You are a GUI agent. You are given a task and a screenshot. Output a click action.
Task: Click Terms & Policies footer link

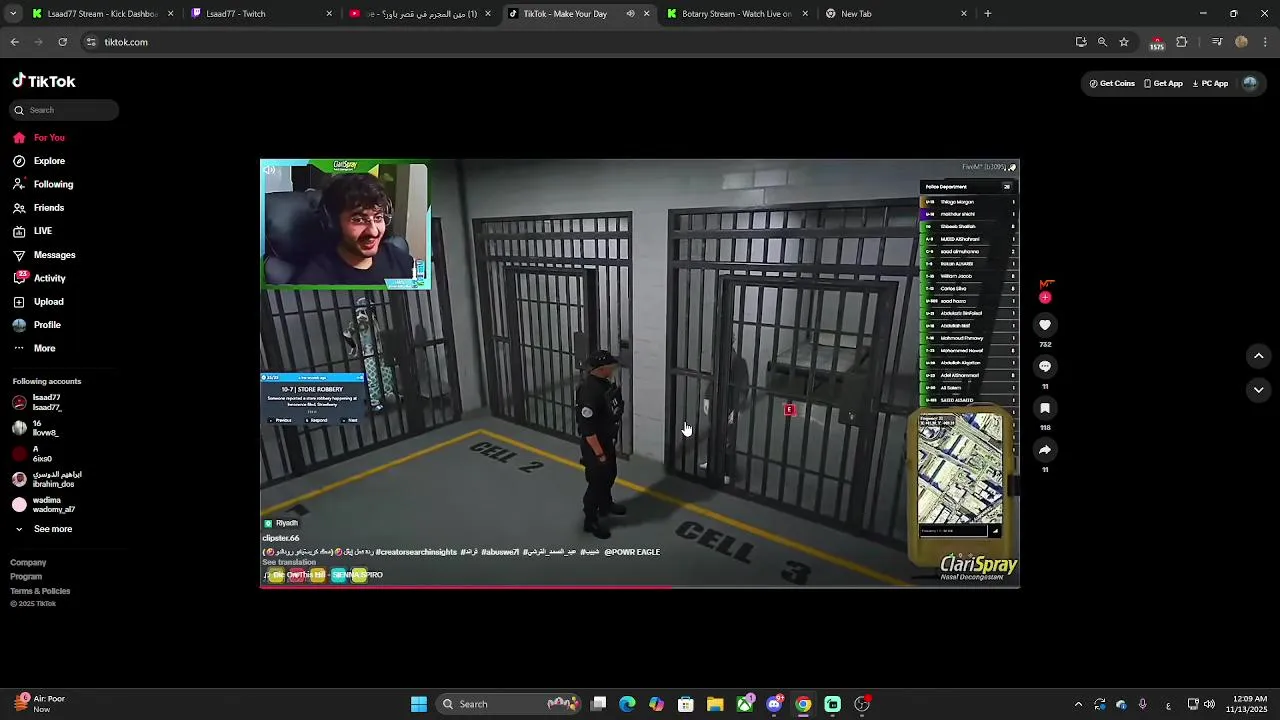pos(40,591)
